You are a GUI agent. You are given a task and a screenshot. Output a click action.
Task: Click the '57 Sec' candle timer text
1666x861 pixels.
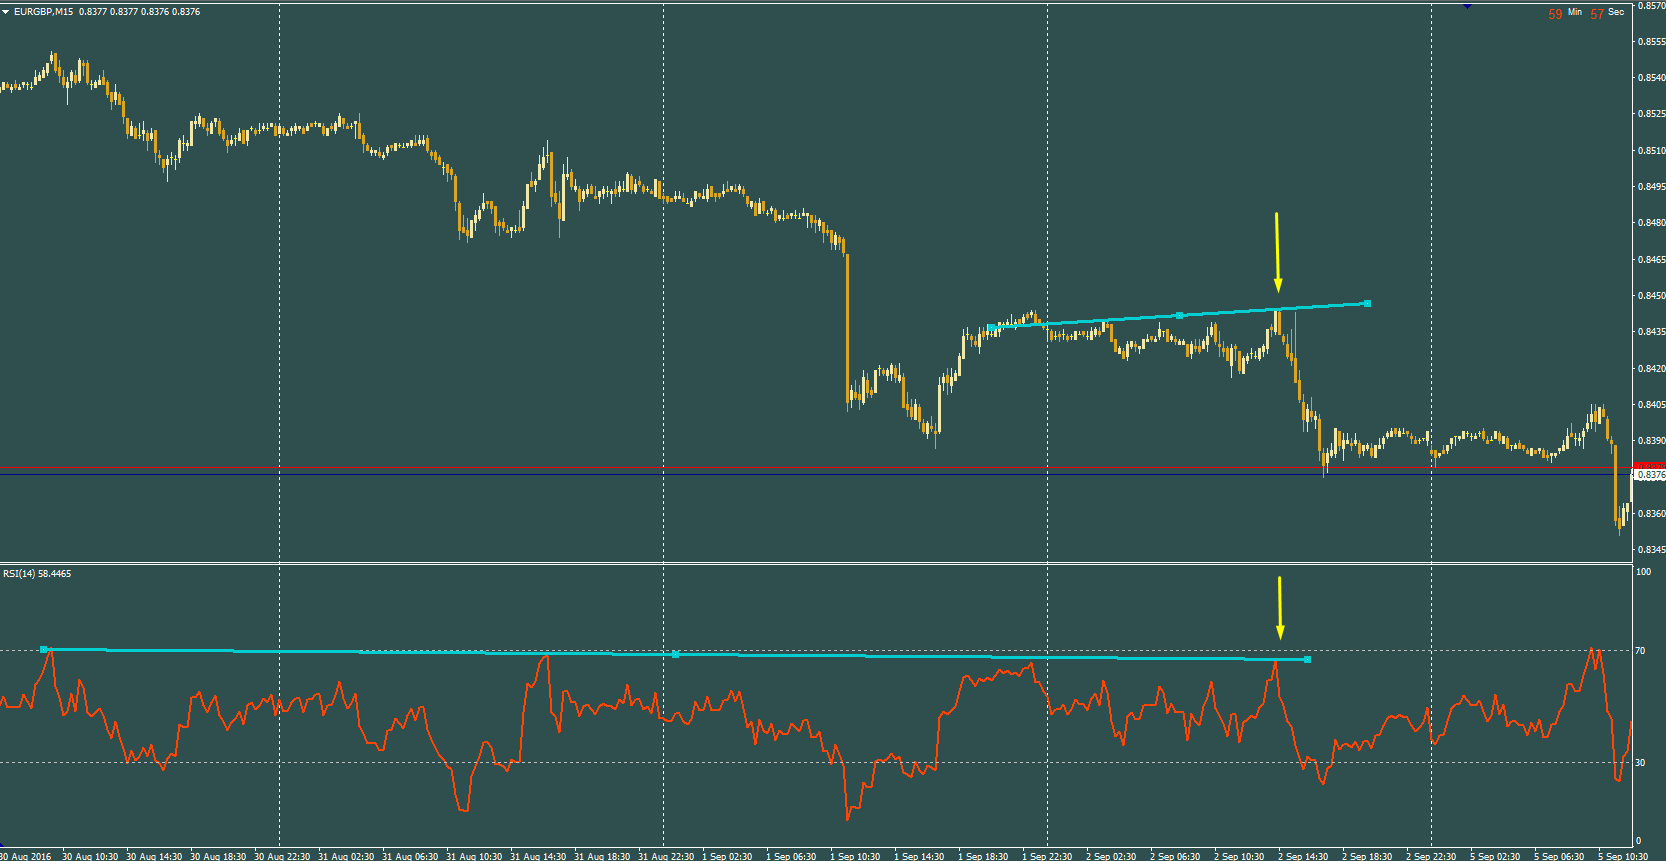pos(1607,14)
